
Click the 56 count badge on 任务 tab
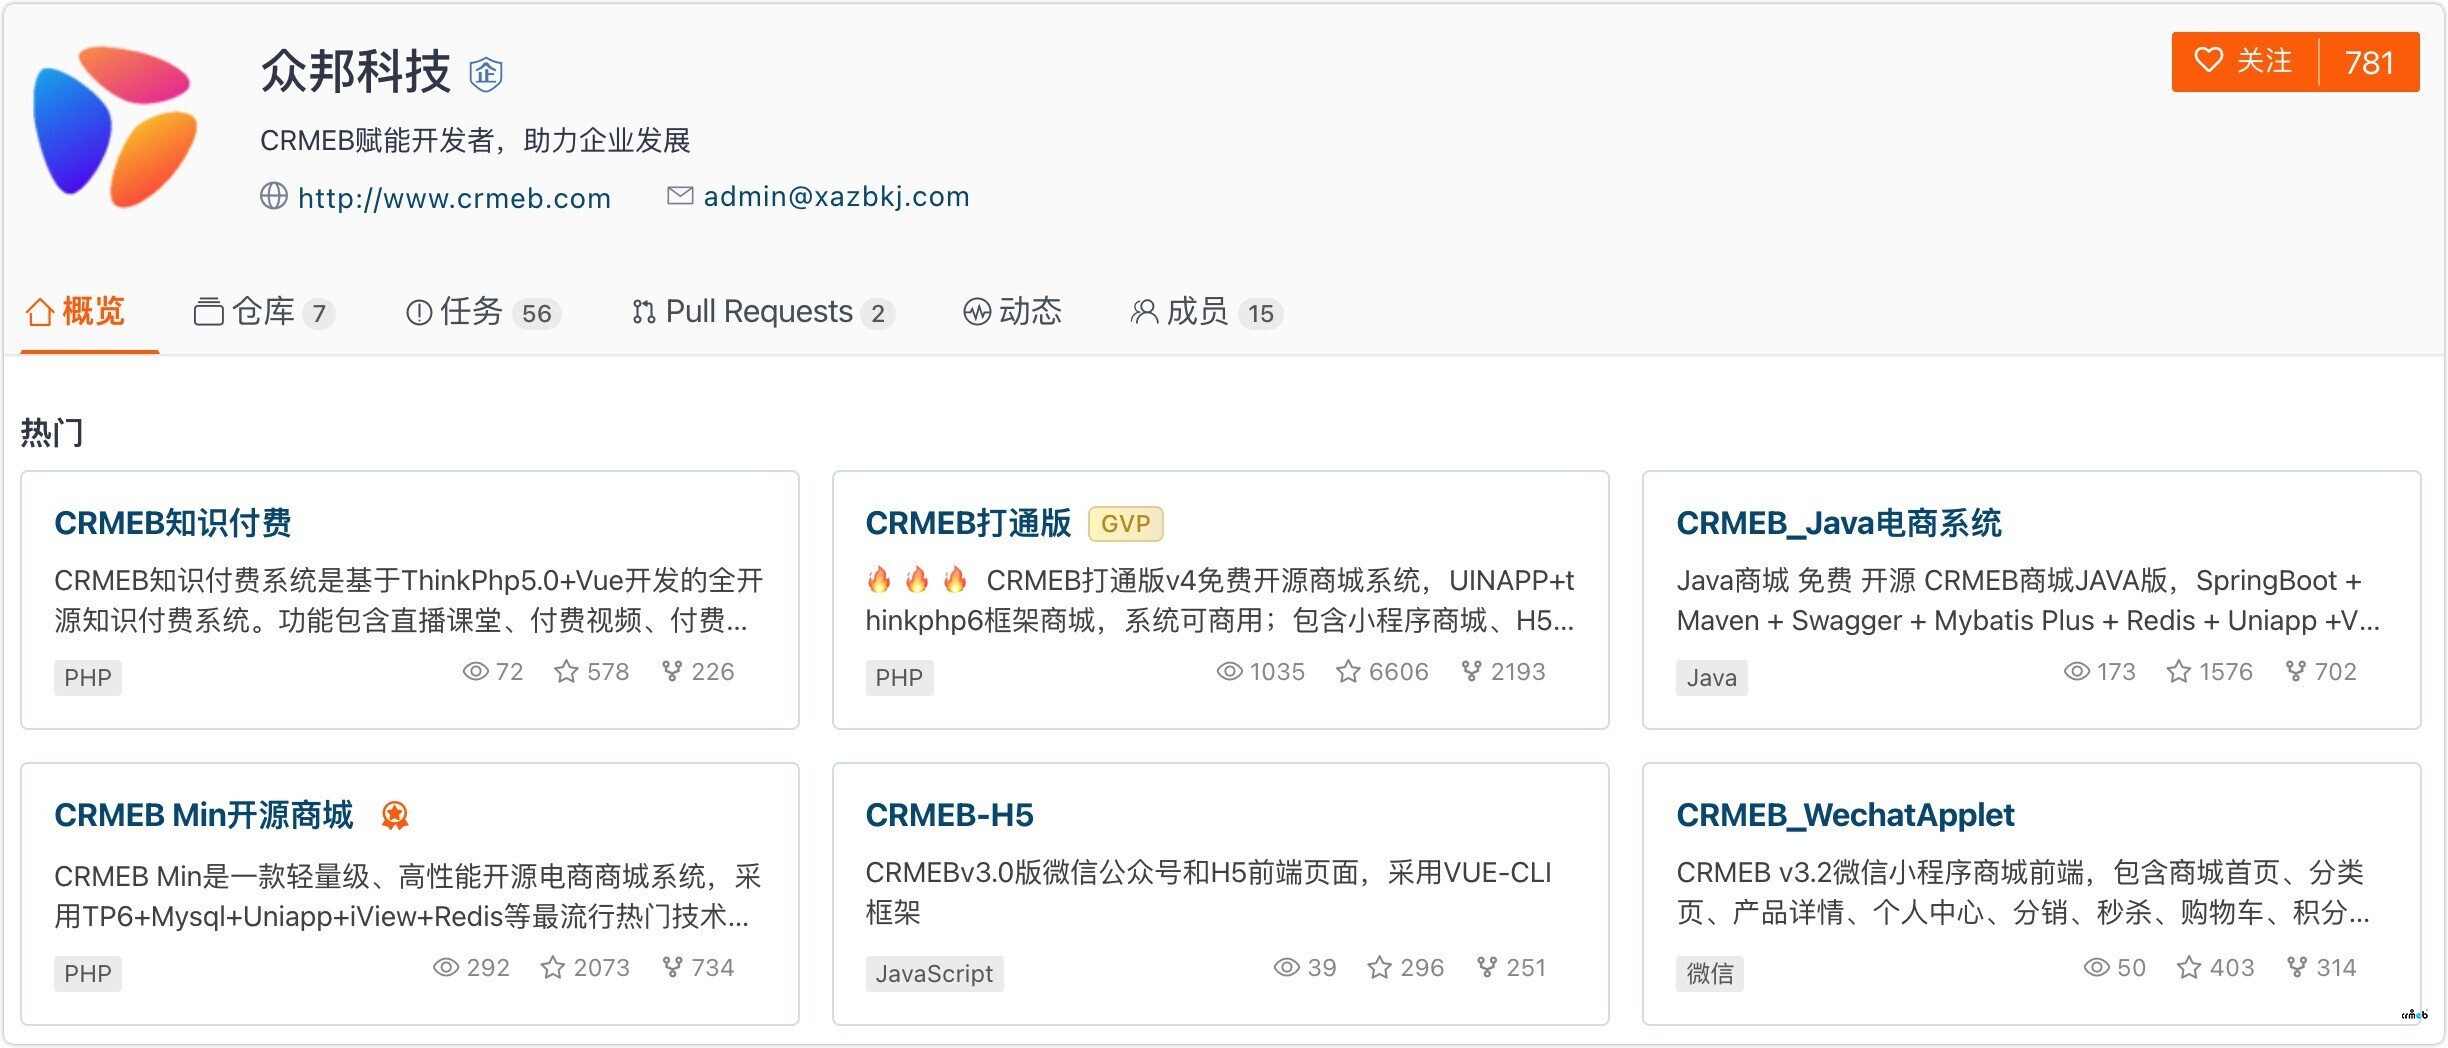537,314
